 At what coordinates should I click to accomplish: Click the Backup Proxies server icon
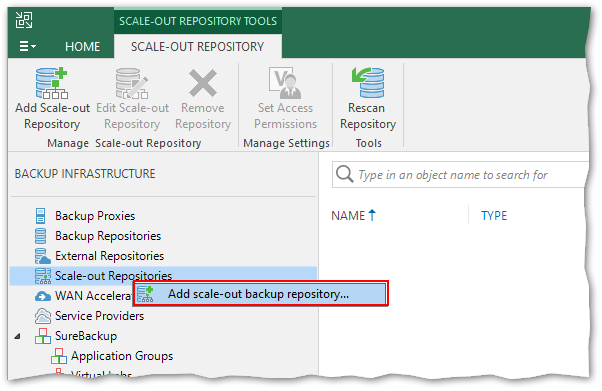(40, 216)
